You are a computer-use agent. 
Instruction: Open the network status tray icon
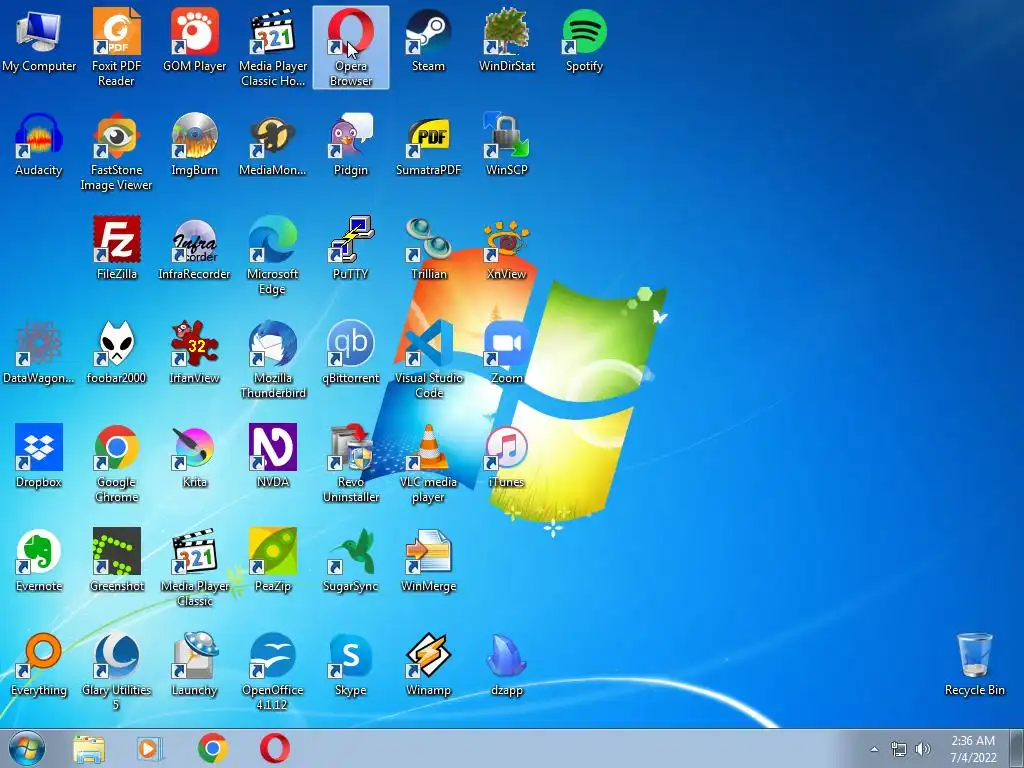pyautogui.click(x=899, y=749)
